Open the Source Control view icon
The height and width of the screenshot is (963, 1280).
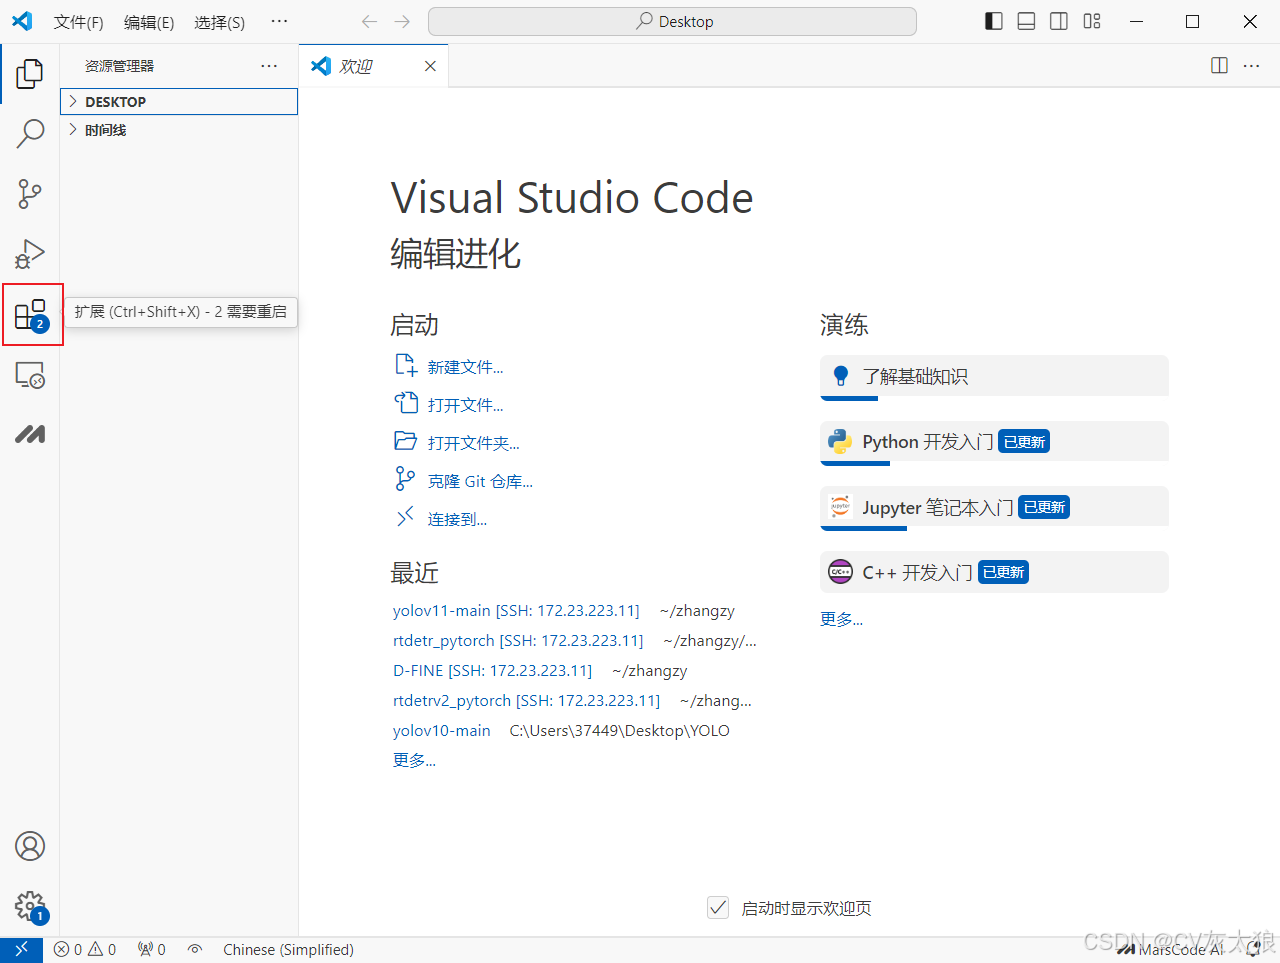tap(30, 194)
